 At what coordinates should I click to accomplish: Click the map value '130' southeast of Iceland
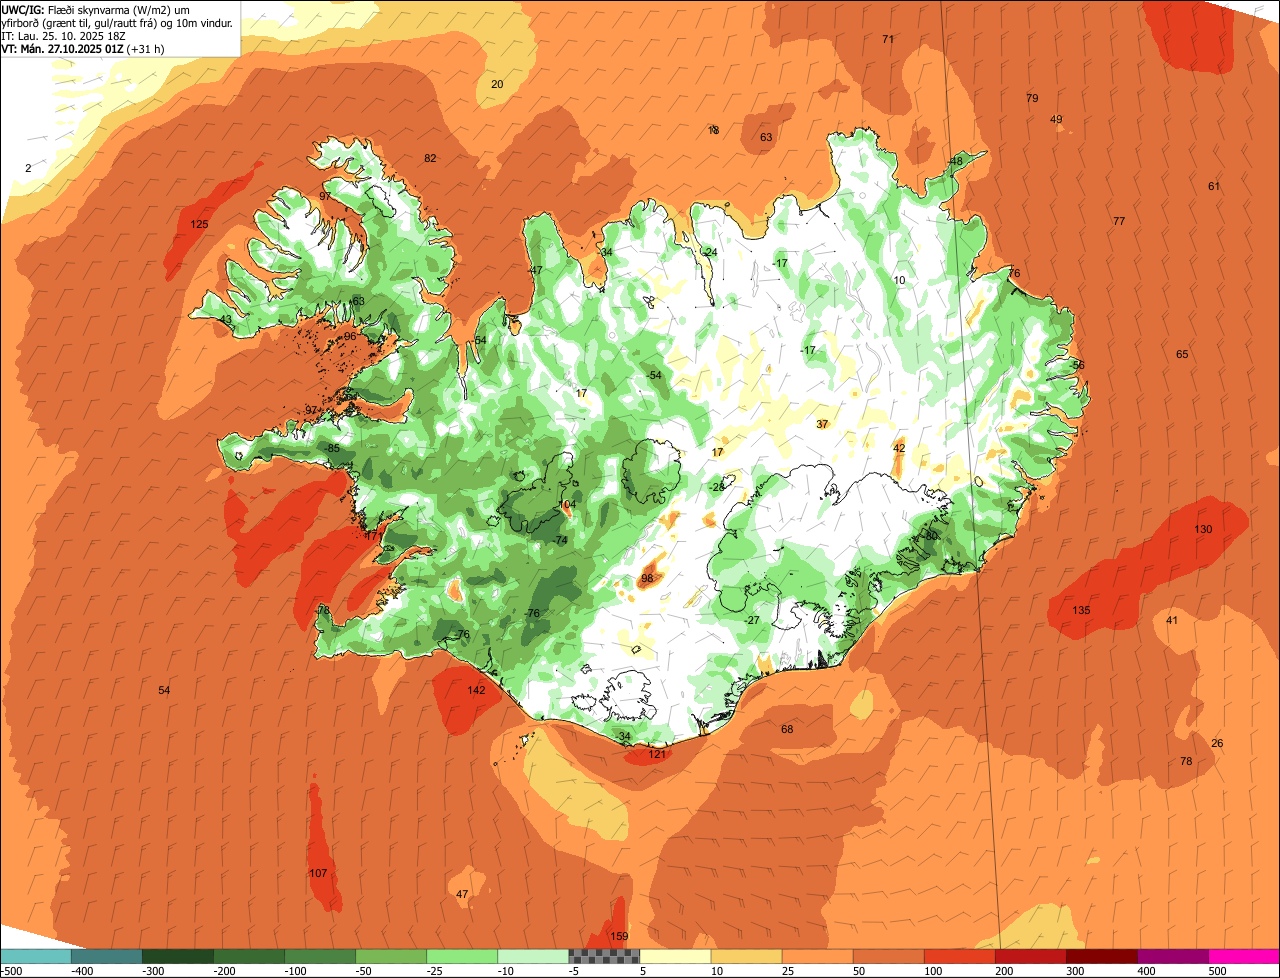pos(1203,529)
